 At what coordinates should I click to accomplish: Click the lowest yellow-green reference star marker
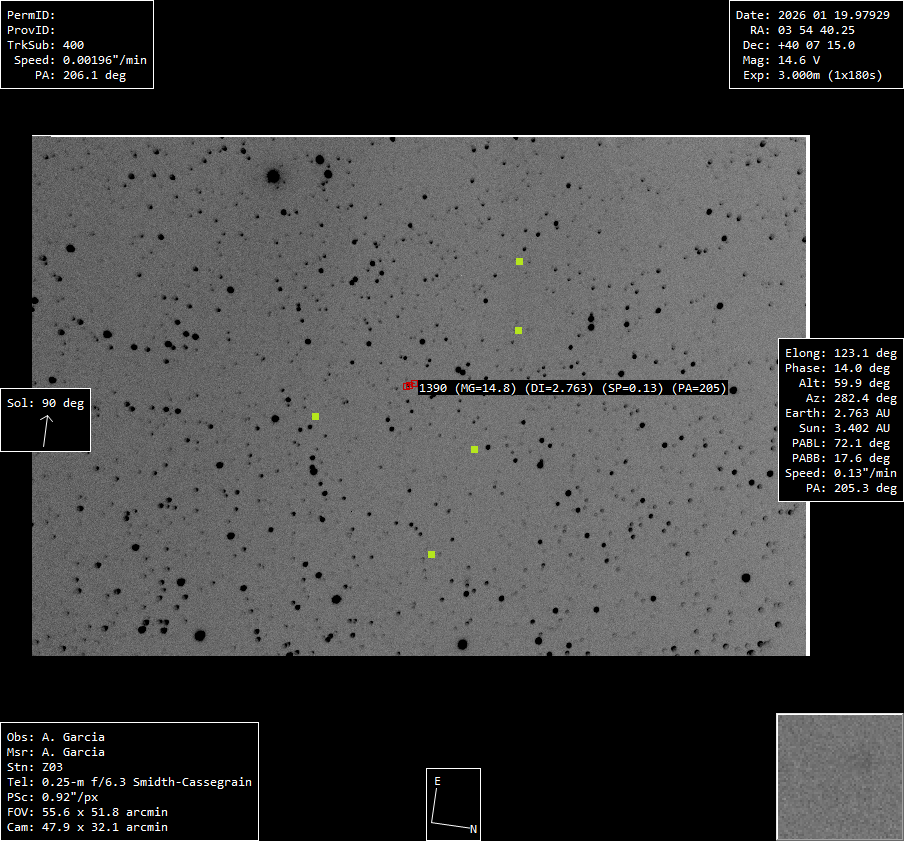pos(431,554)
